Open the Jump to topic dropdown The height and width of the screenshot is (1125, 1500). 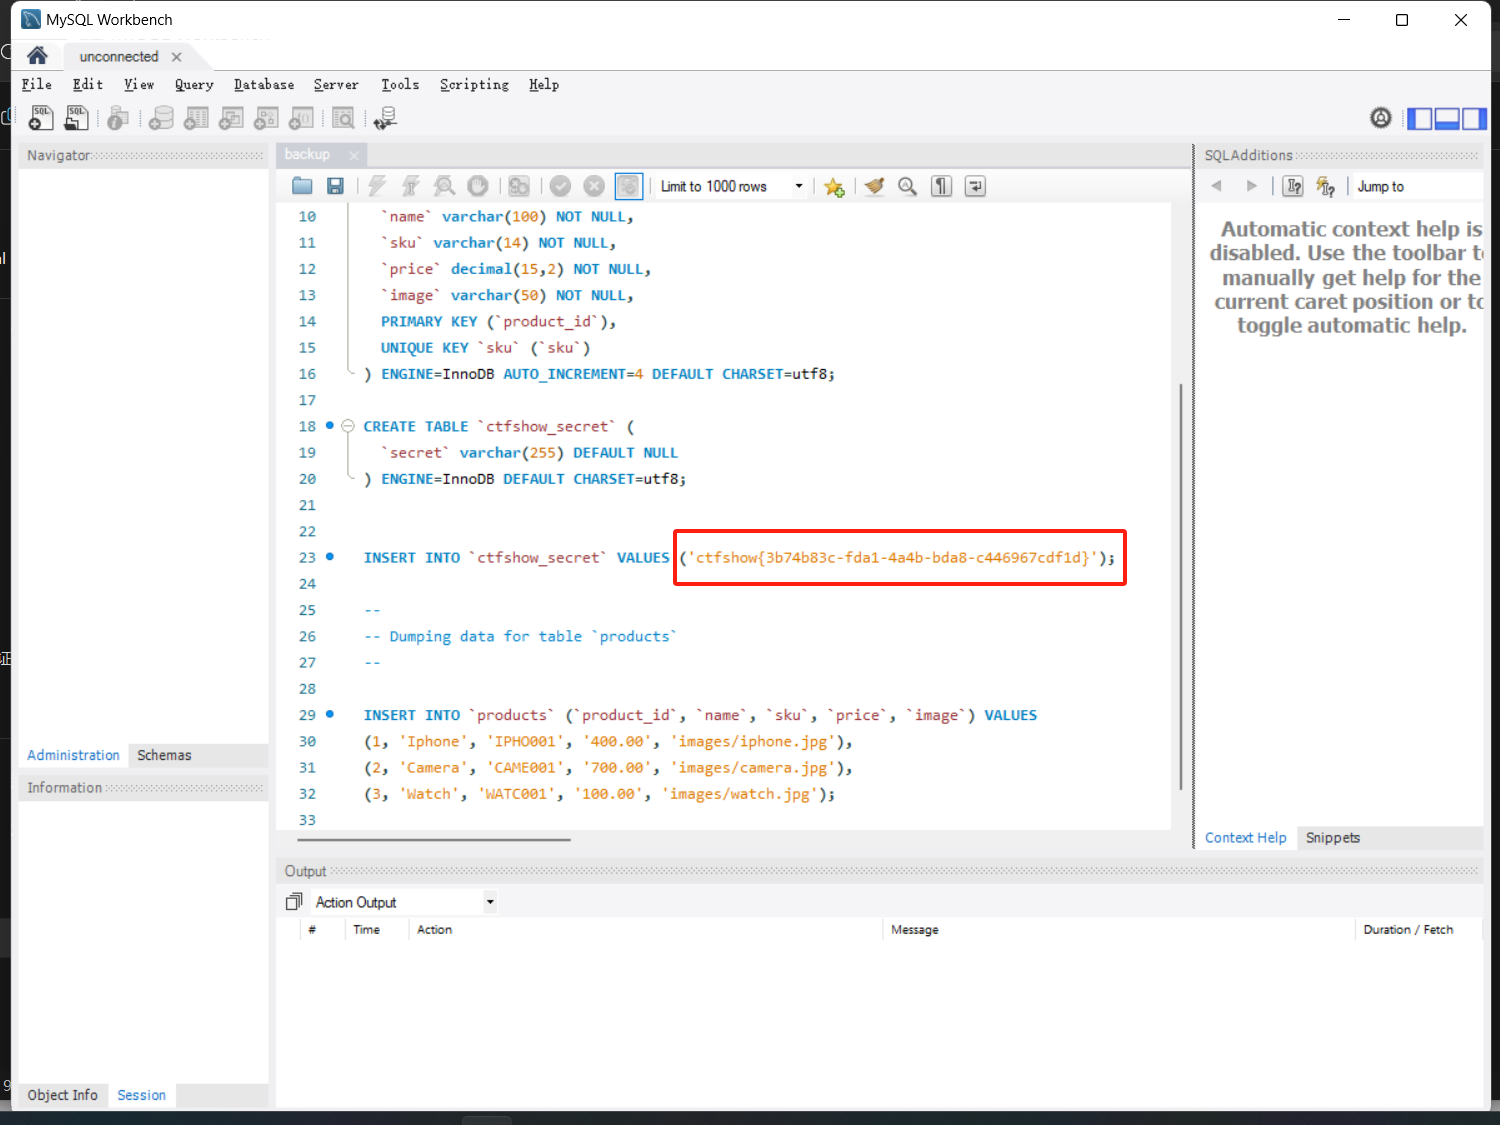tap(1419, 186)
